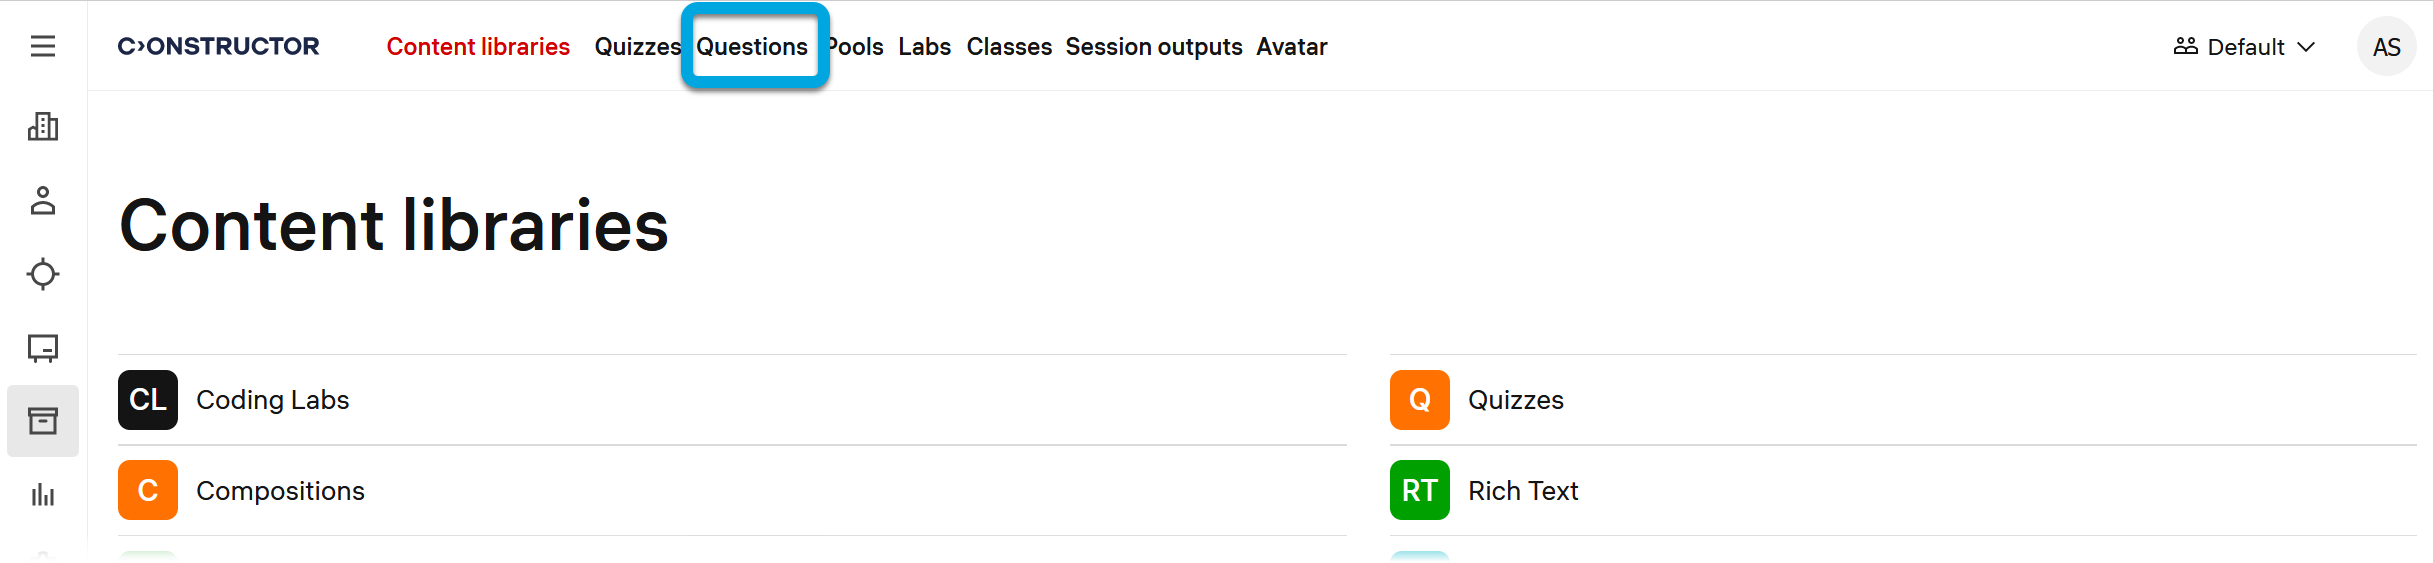Open the Coding Labs library link
Screen dimensions: 2433x563
(x=272, y=400)
